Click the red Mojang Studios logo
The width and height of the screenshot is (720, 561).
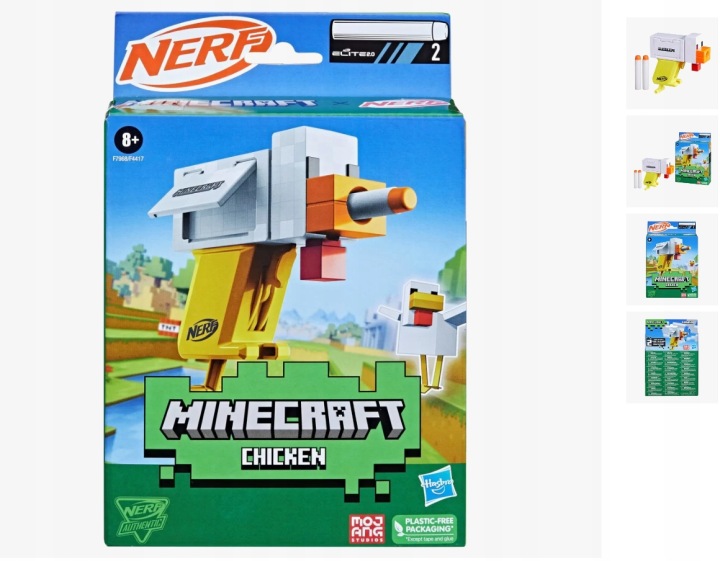pyautogui.click(x=367, y=529)
